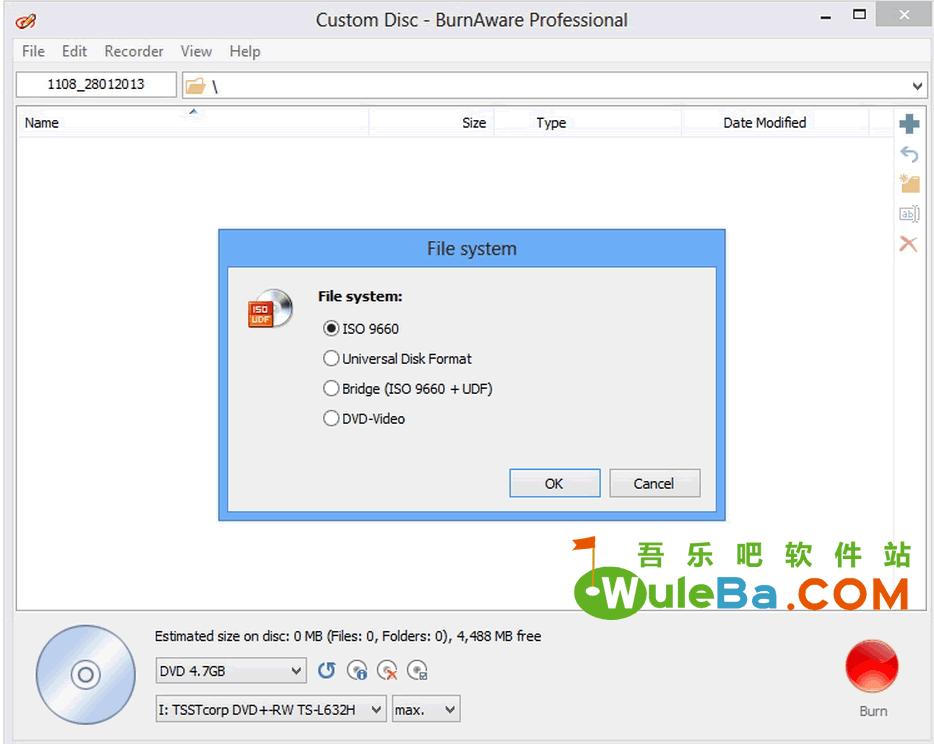
Task: Expand the path combo box dropdown arrow
Action: [917, 86]
